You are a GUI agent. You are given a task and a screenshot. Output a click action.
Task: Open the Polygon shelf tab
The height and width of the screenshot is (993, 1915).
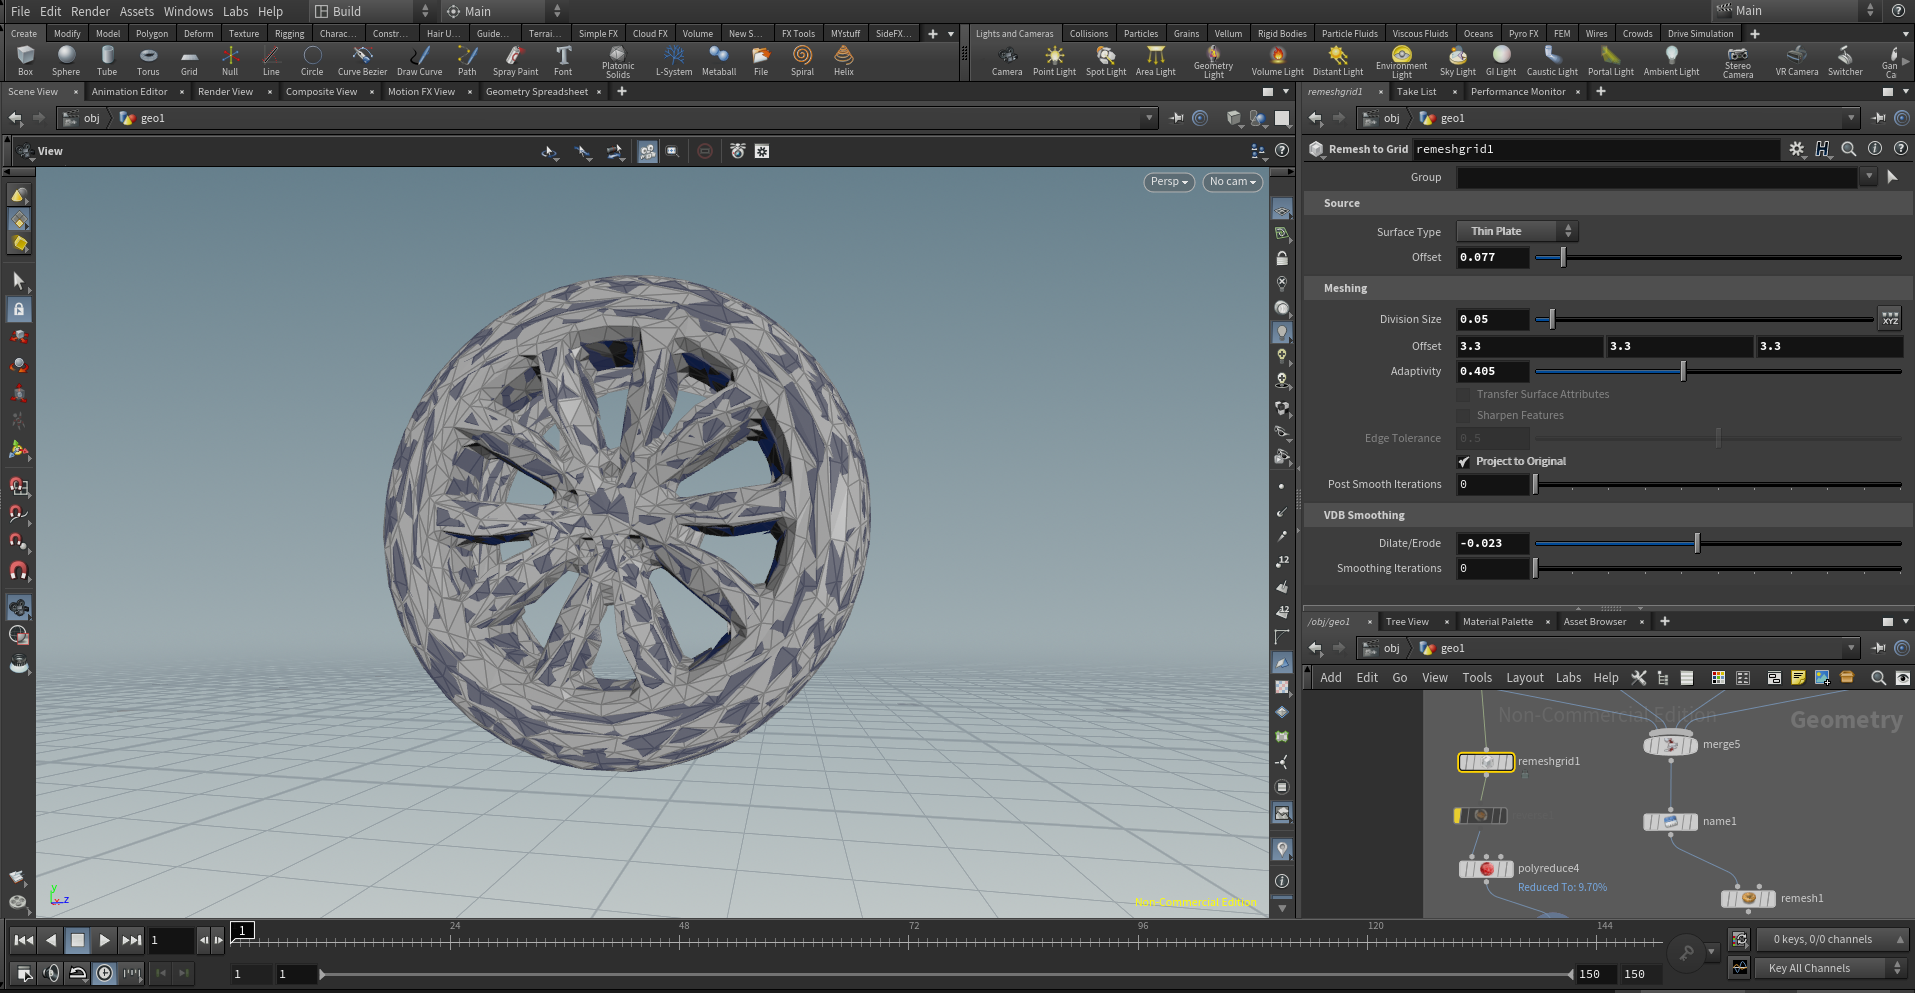(152, 34)
